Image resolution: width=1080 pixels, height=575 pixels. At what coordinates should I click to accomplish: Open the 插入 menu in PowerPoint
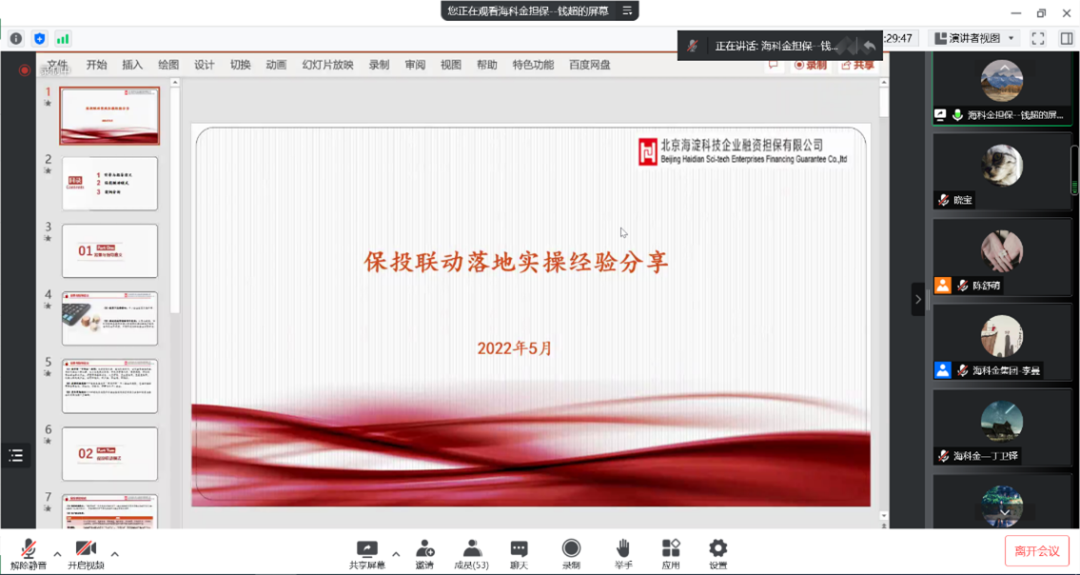pos(132,65)
